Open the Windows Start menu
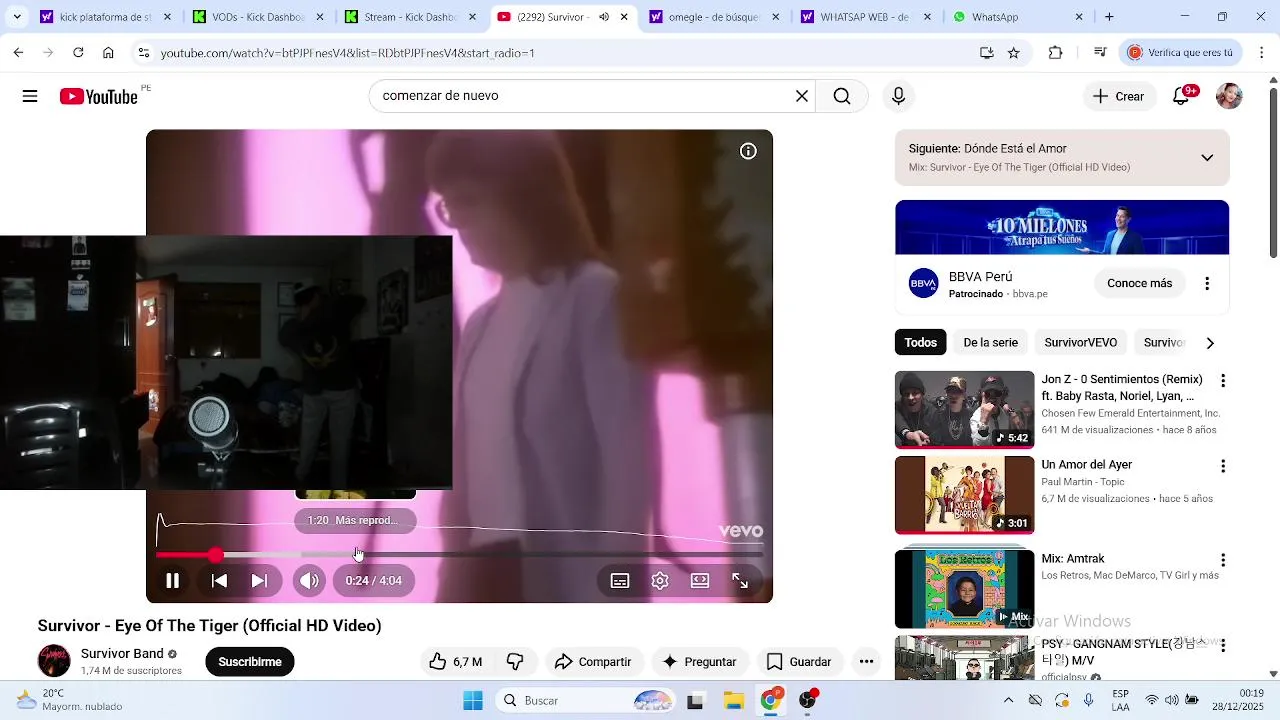1280x720 pixels. click(473, 700)
